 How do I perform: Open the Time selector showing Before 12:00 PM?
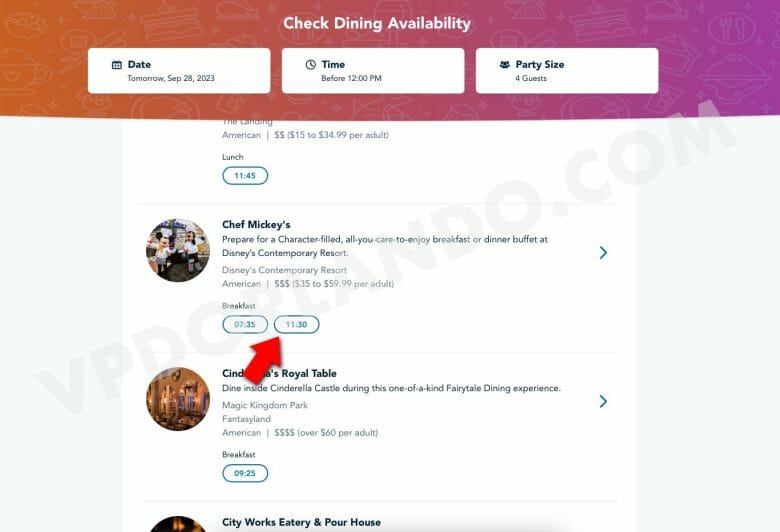click(x=373, y=71)
